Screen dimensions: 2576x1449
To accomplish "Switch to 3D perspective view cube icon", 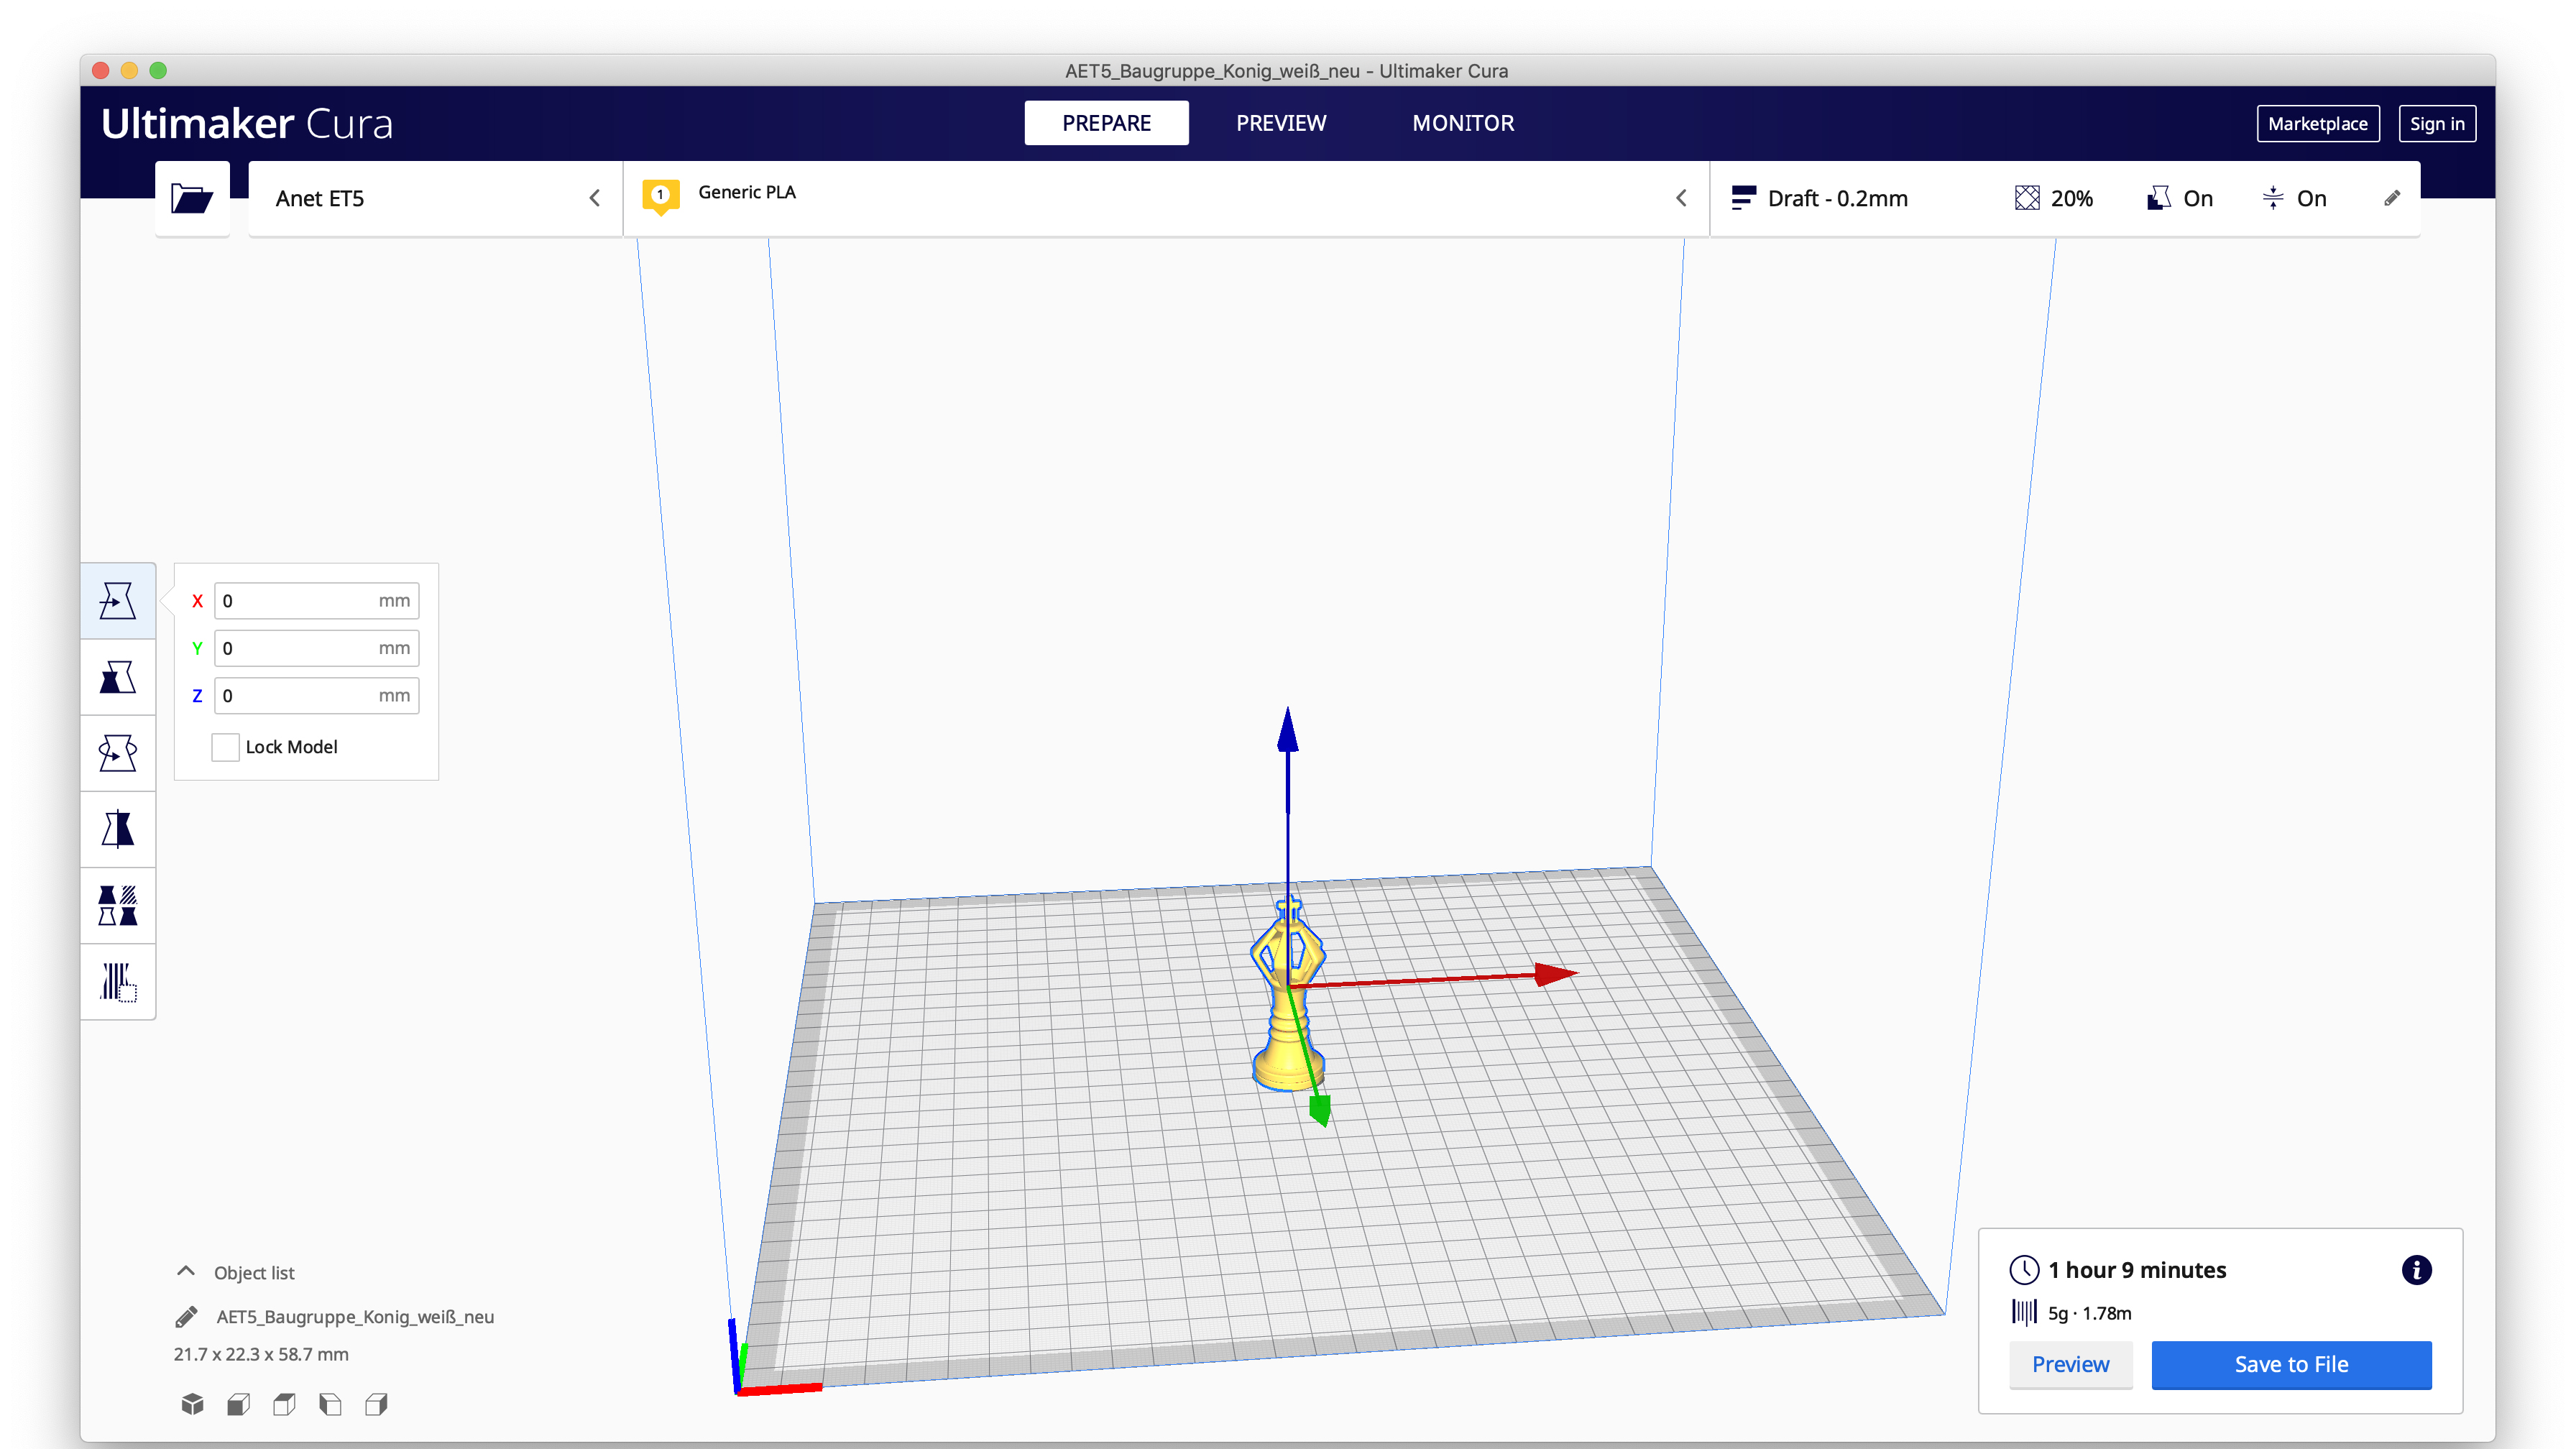I will tap(192, 1404).
